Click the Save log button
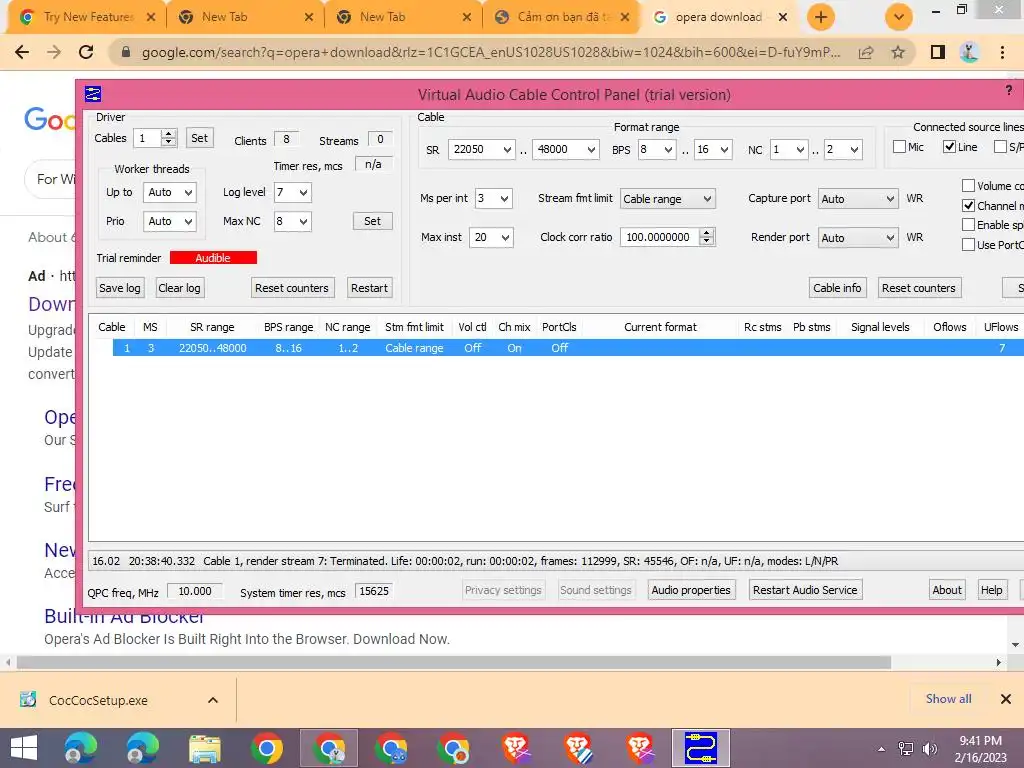This screenshot has width=1024, height=768. tap(120, 288)
